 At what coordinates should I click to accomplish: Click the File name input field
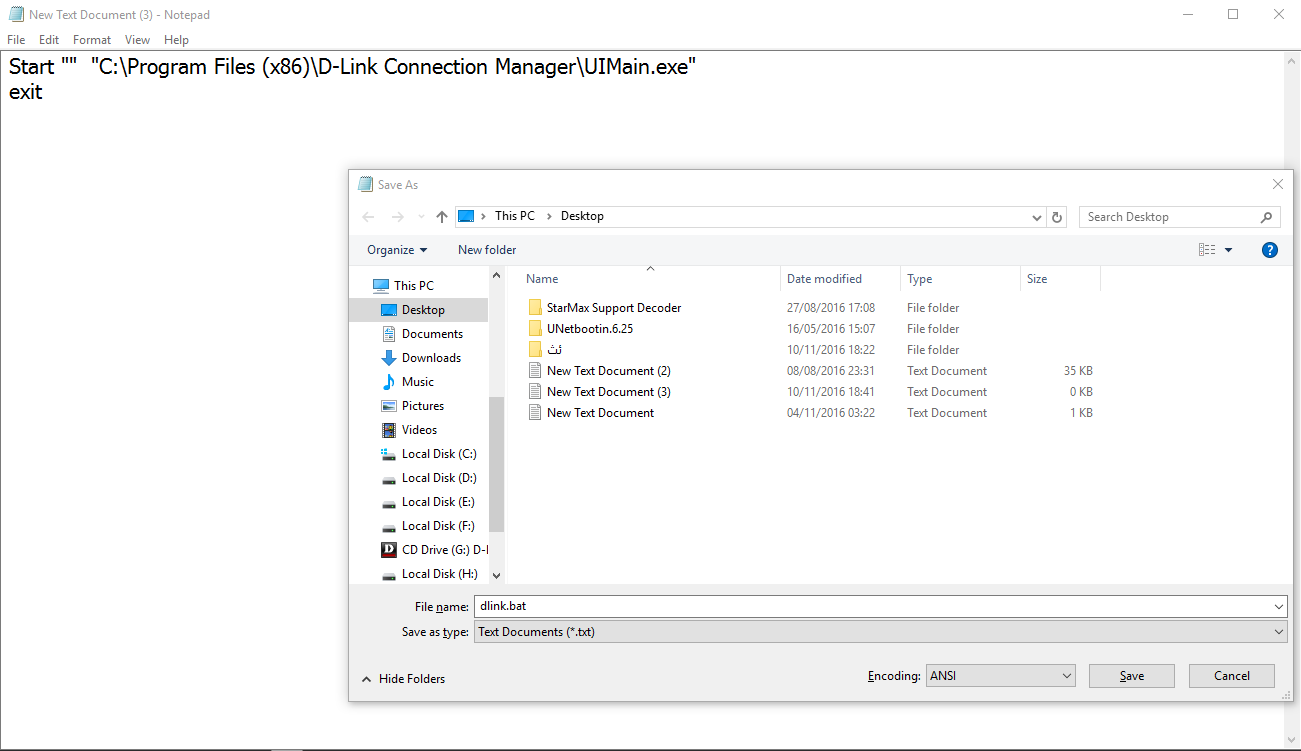pyautogui.click(x=871, y=606)
